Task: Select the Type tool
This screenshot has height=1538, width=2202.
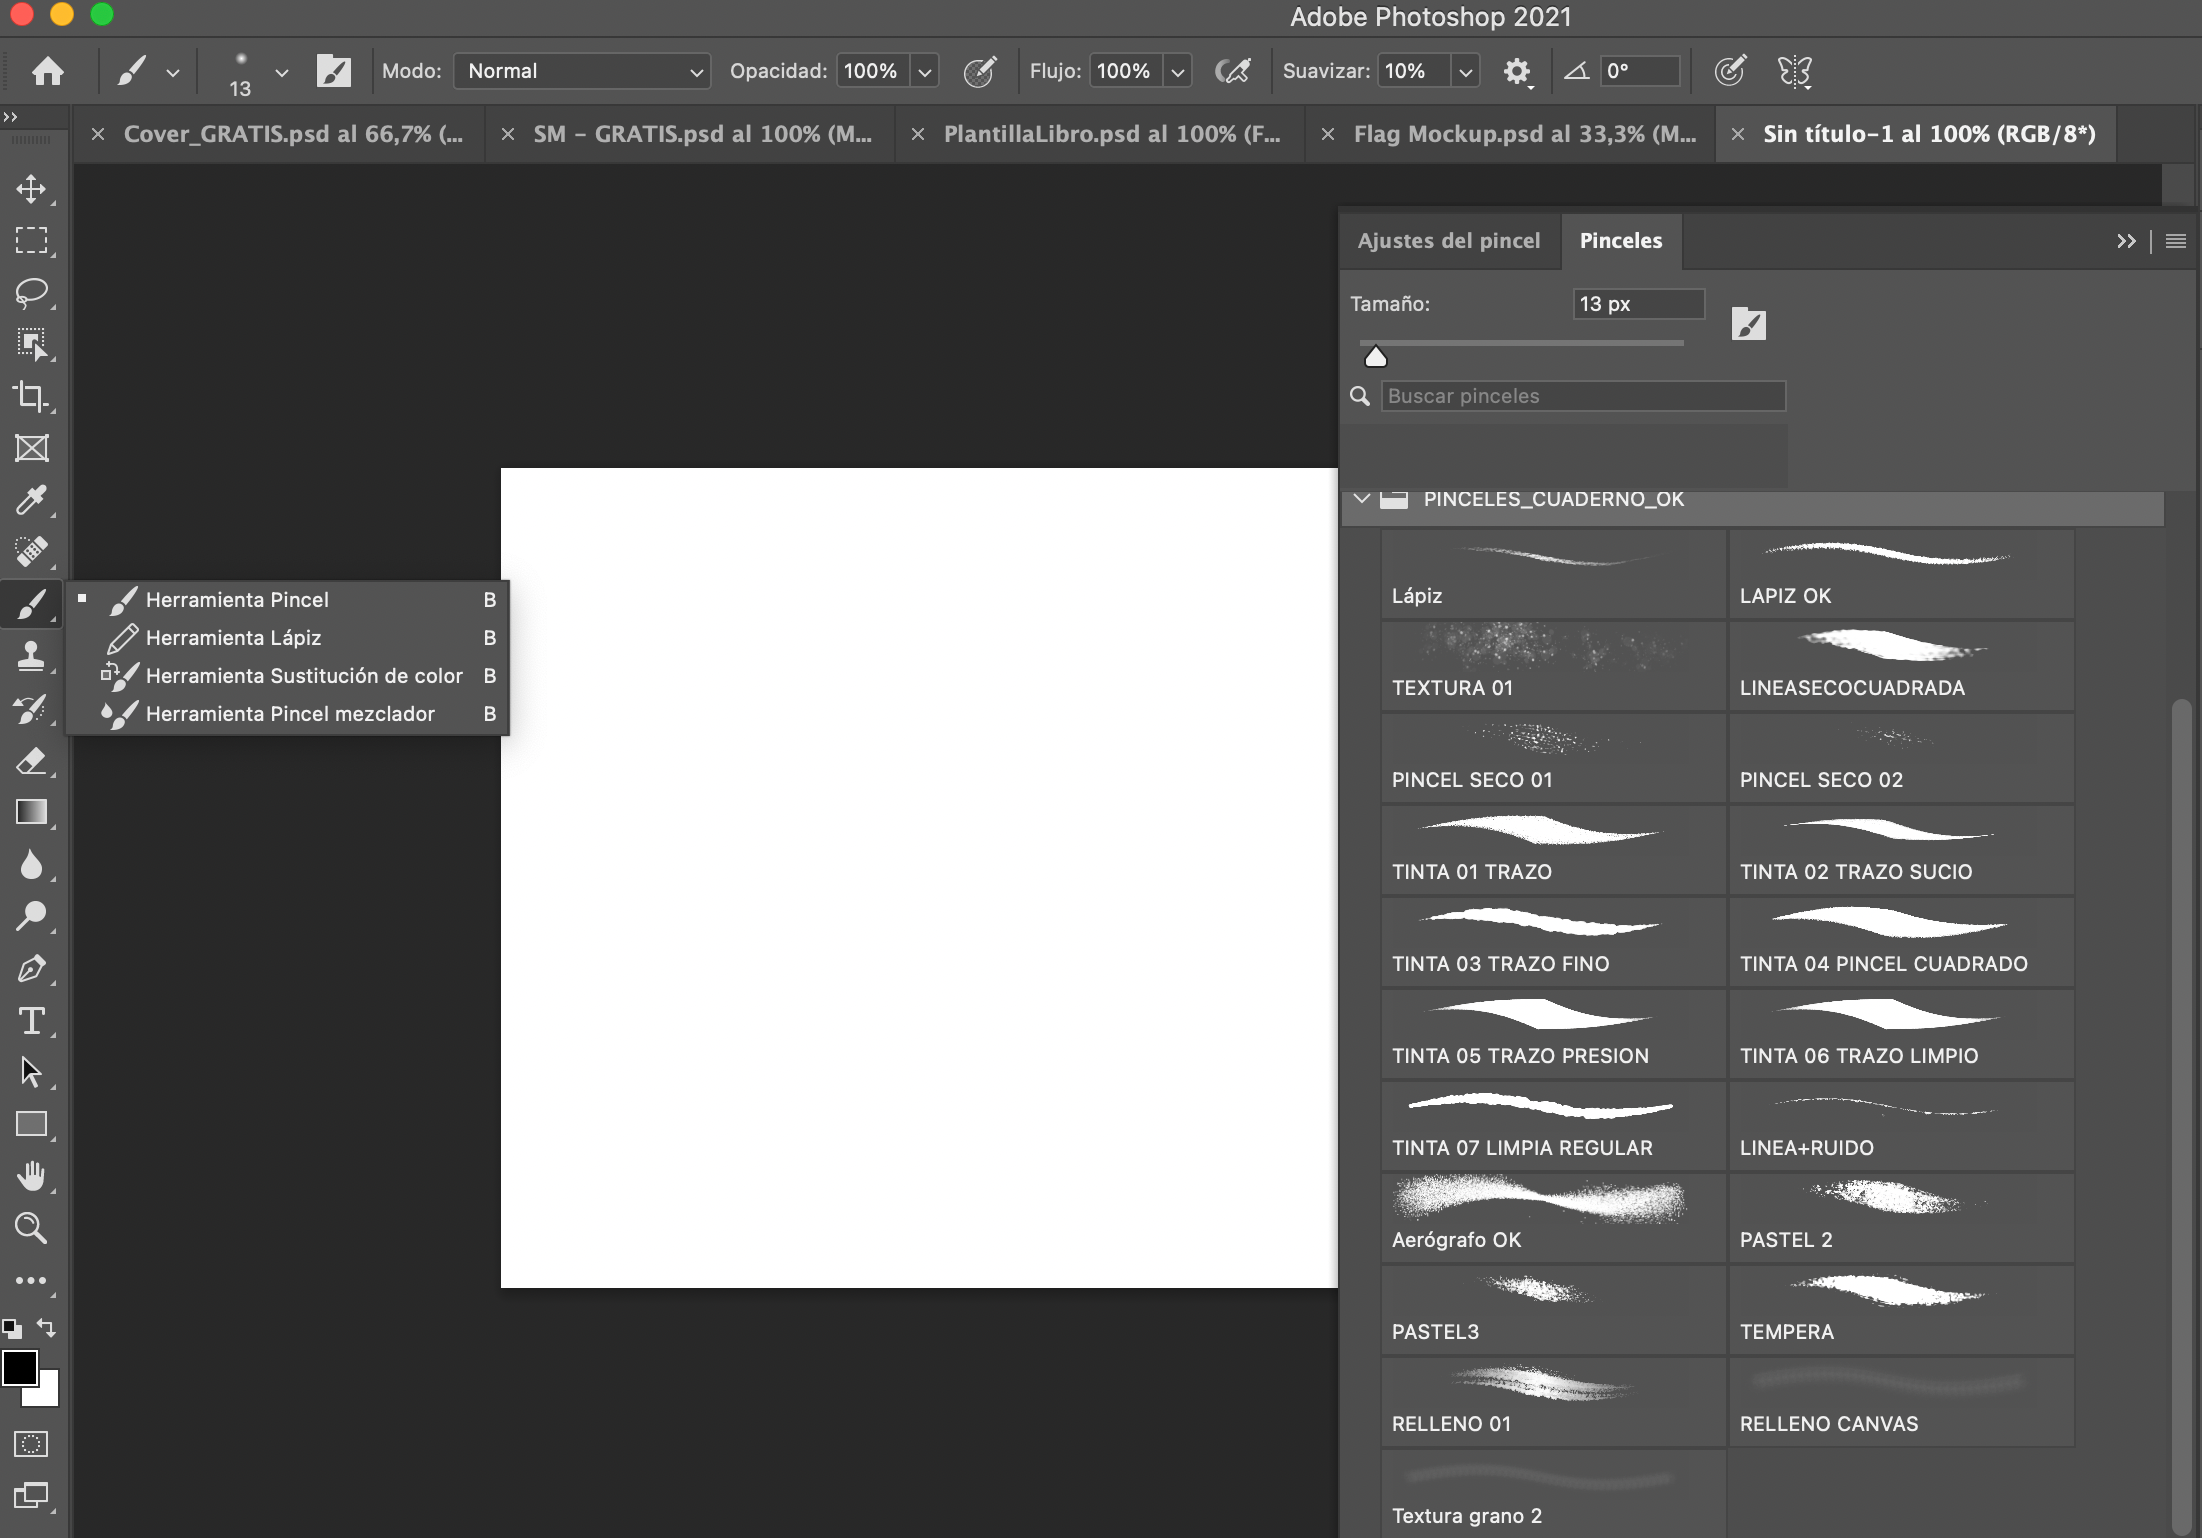Action: coord(31,1021)
